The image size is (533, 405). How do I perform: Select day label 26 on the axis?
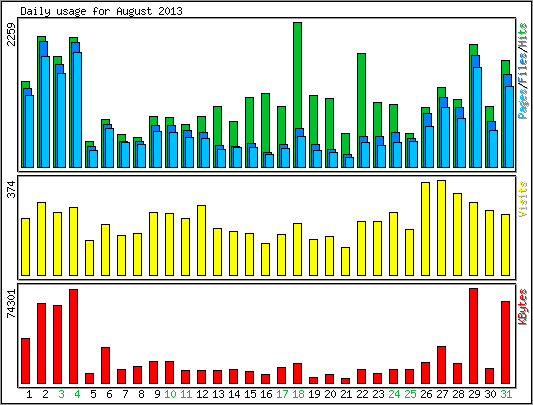(x=426, y=394)
